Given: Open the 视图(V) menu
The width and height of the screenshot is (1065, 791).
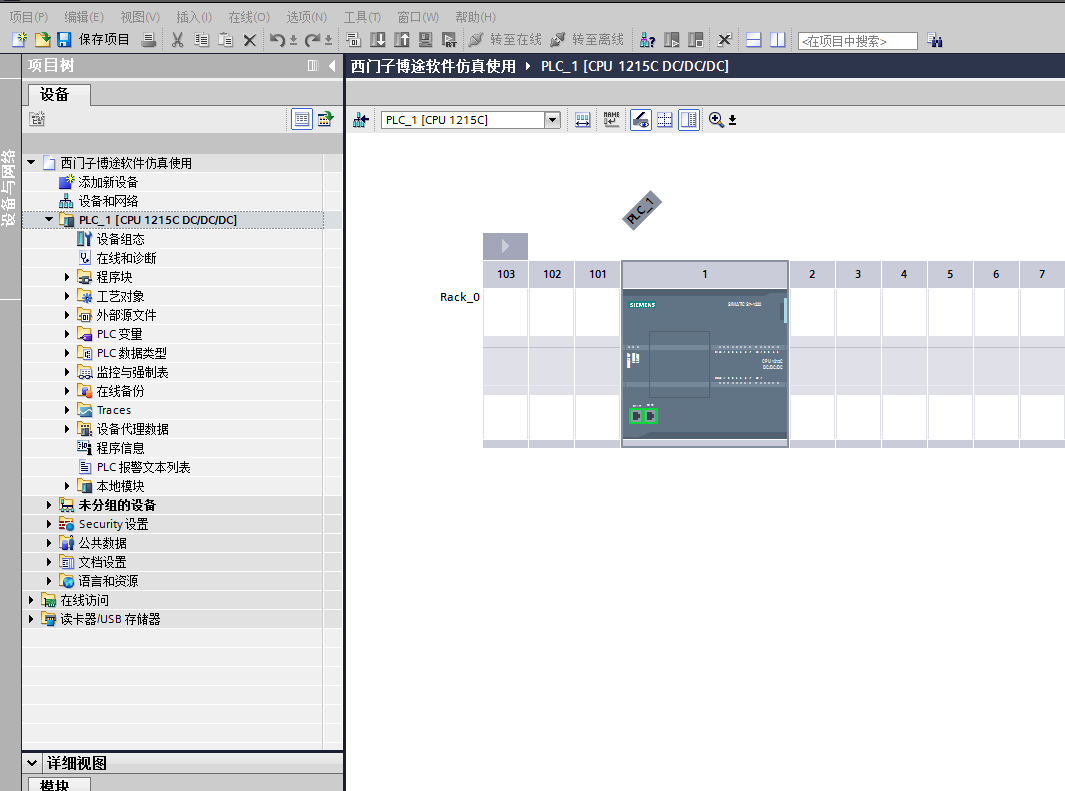Looking at the screenshot, I should (140, 17).
